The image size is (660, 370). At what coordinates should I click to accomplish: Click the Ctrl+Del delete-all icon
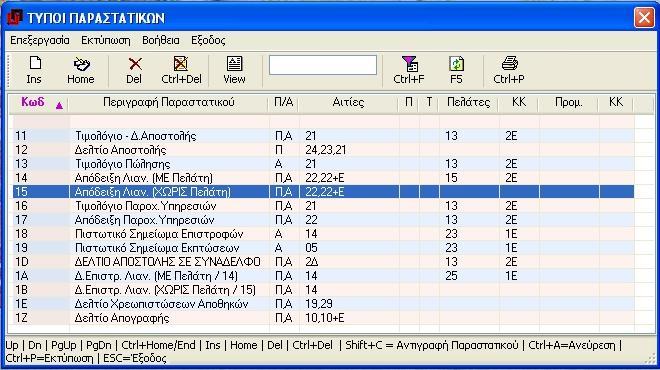181,64
